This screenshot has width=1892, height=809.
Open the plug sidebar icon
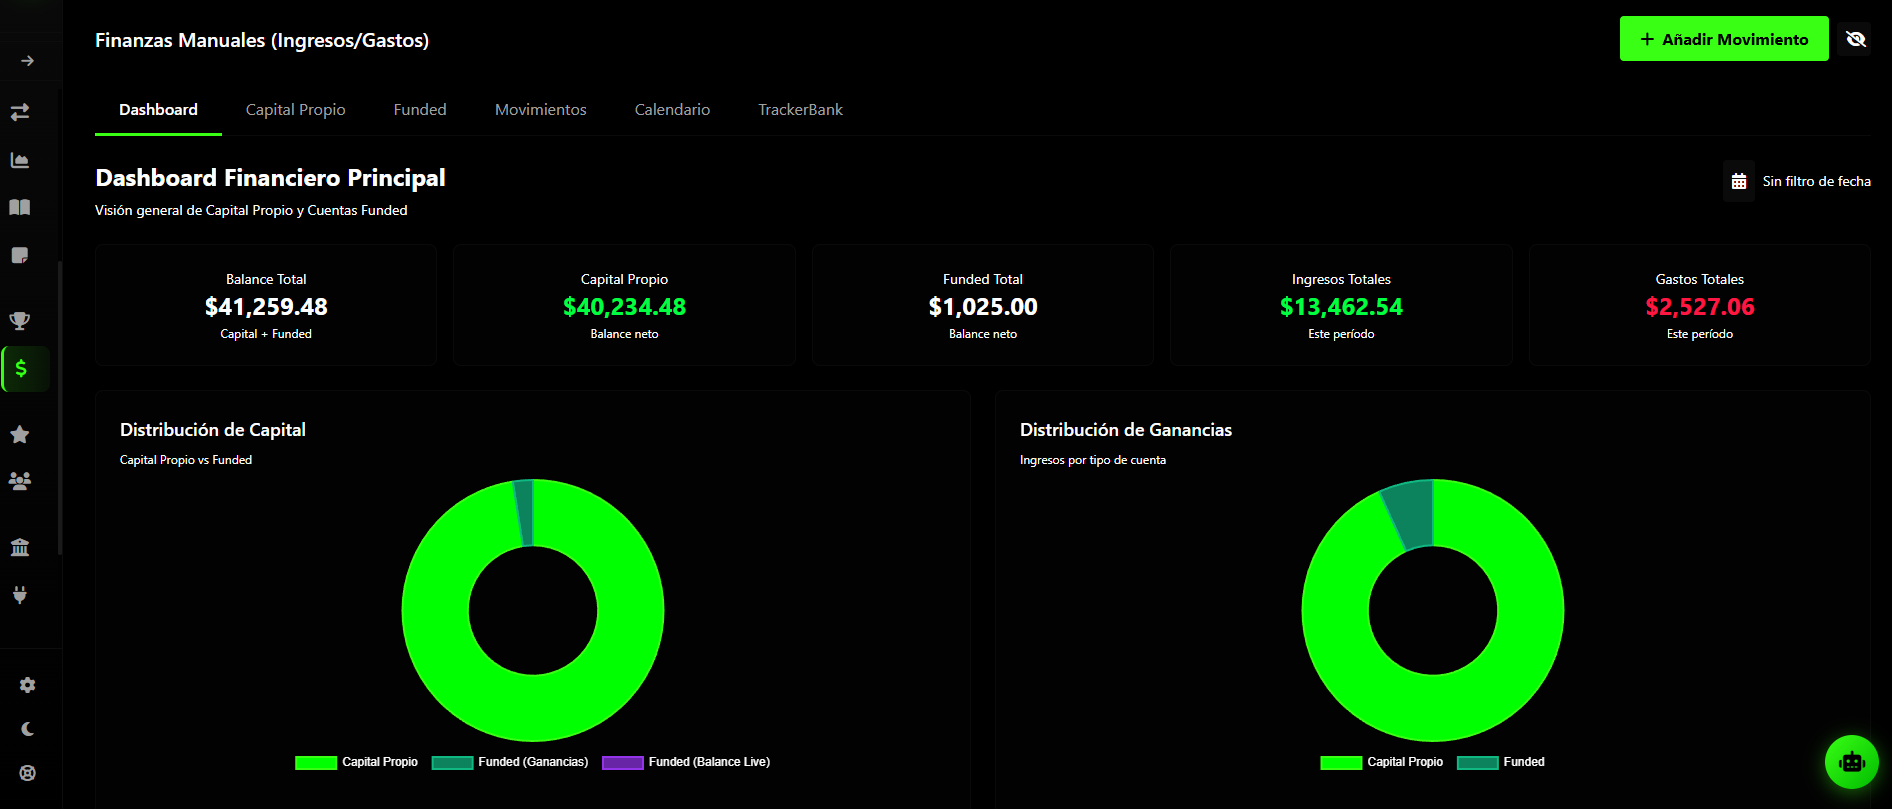[20, 595]
